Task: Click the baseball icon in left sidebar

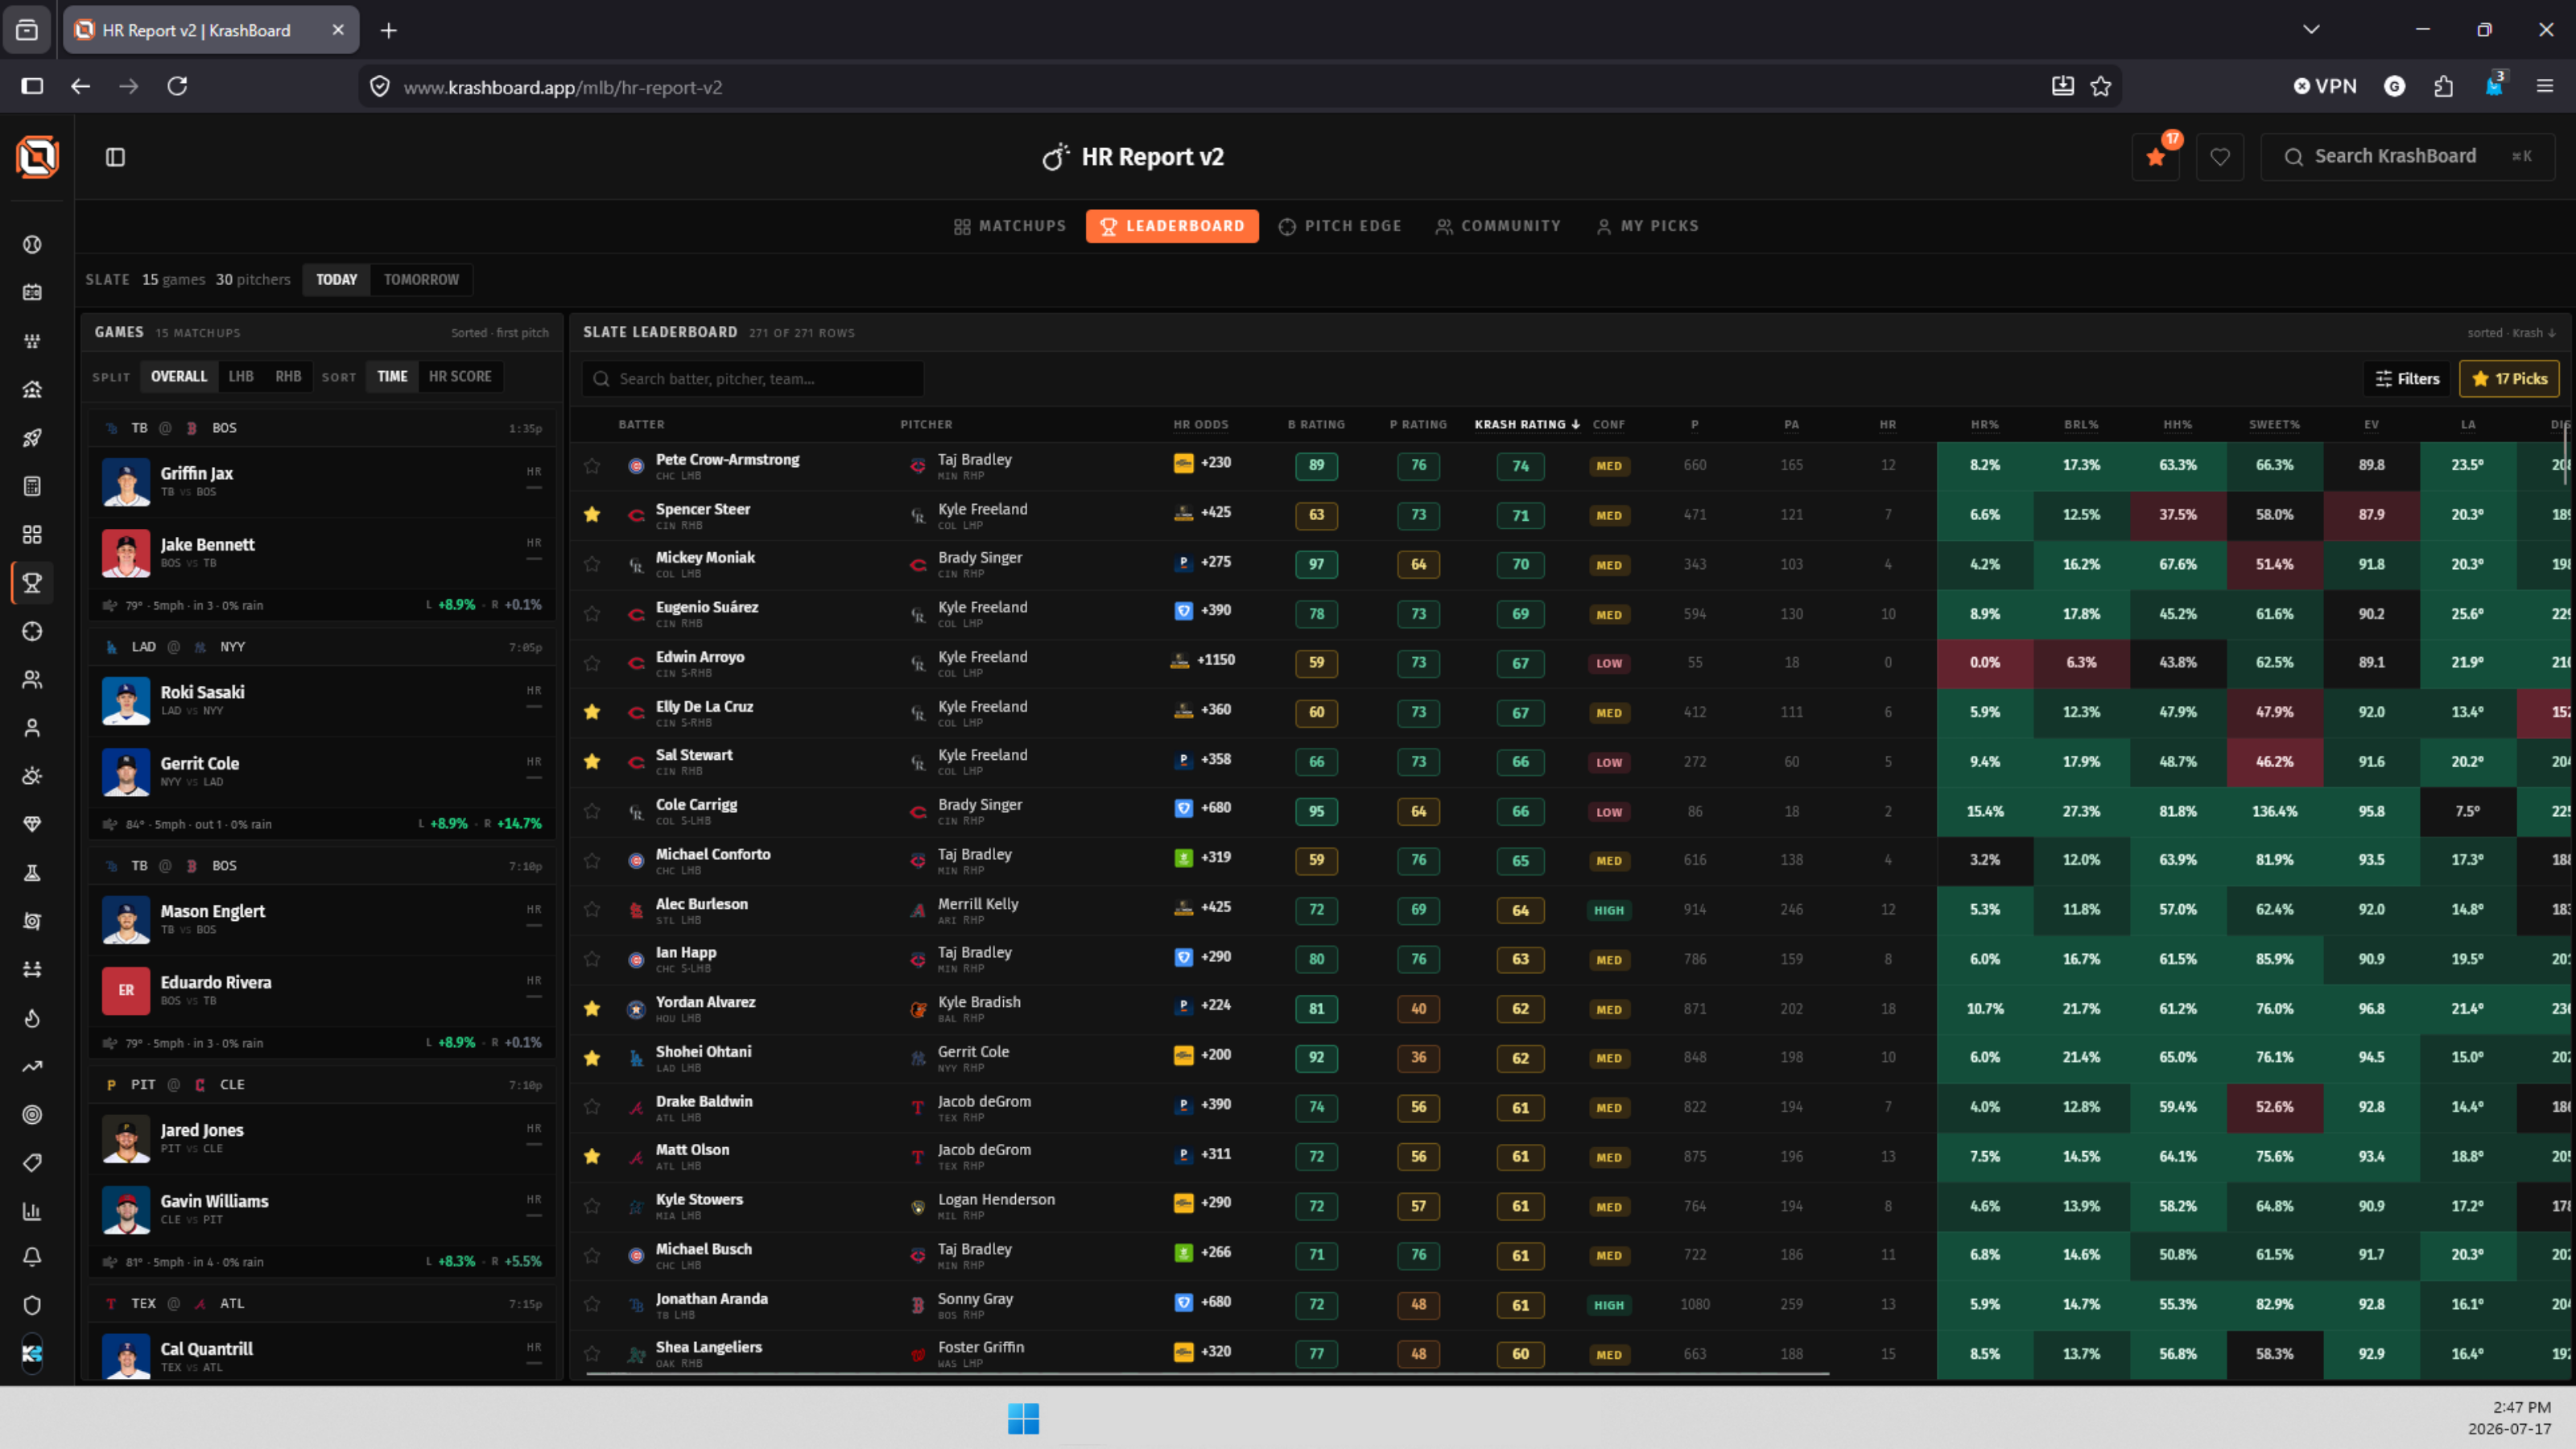Action: [32, 244]
